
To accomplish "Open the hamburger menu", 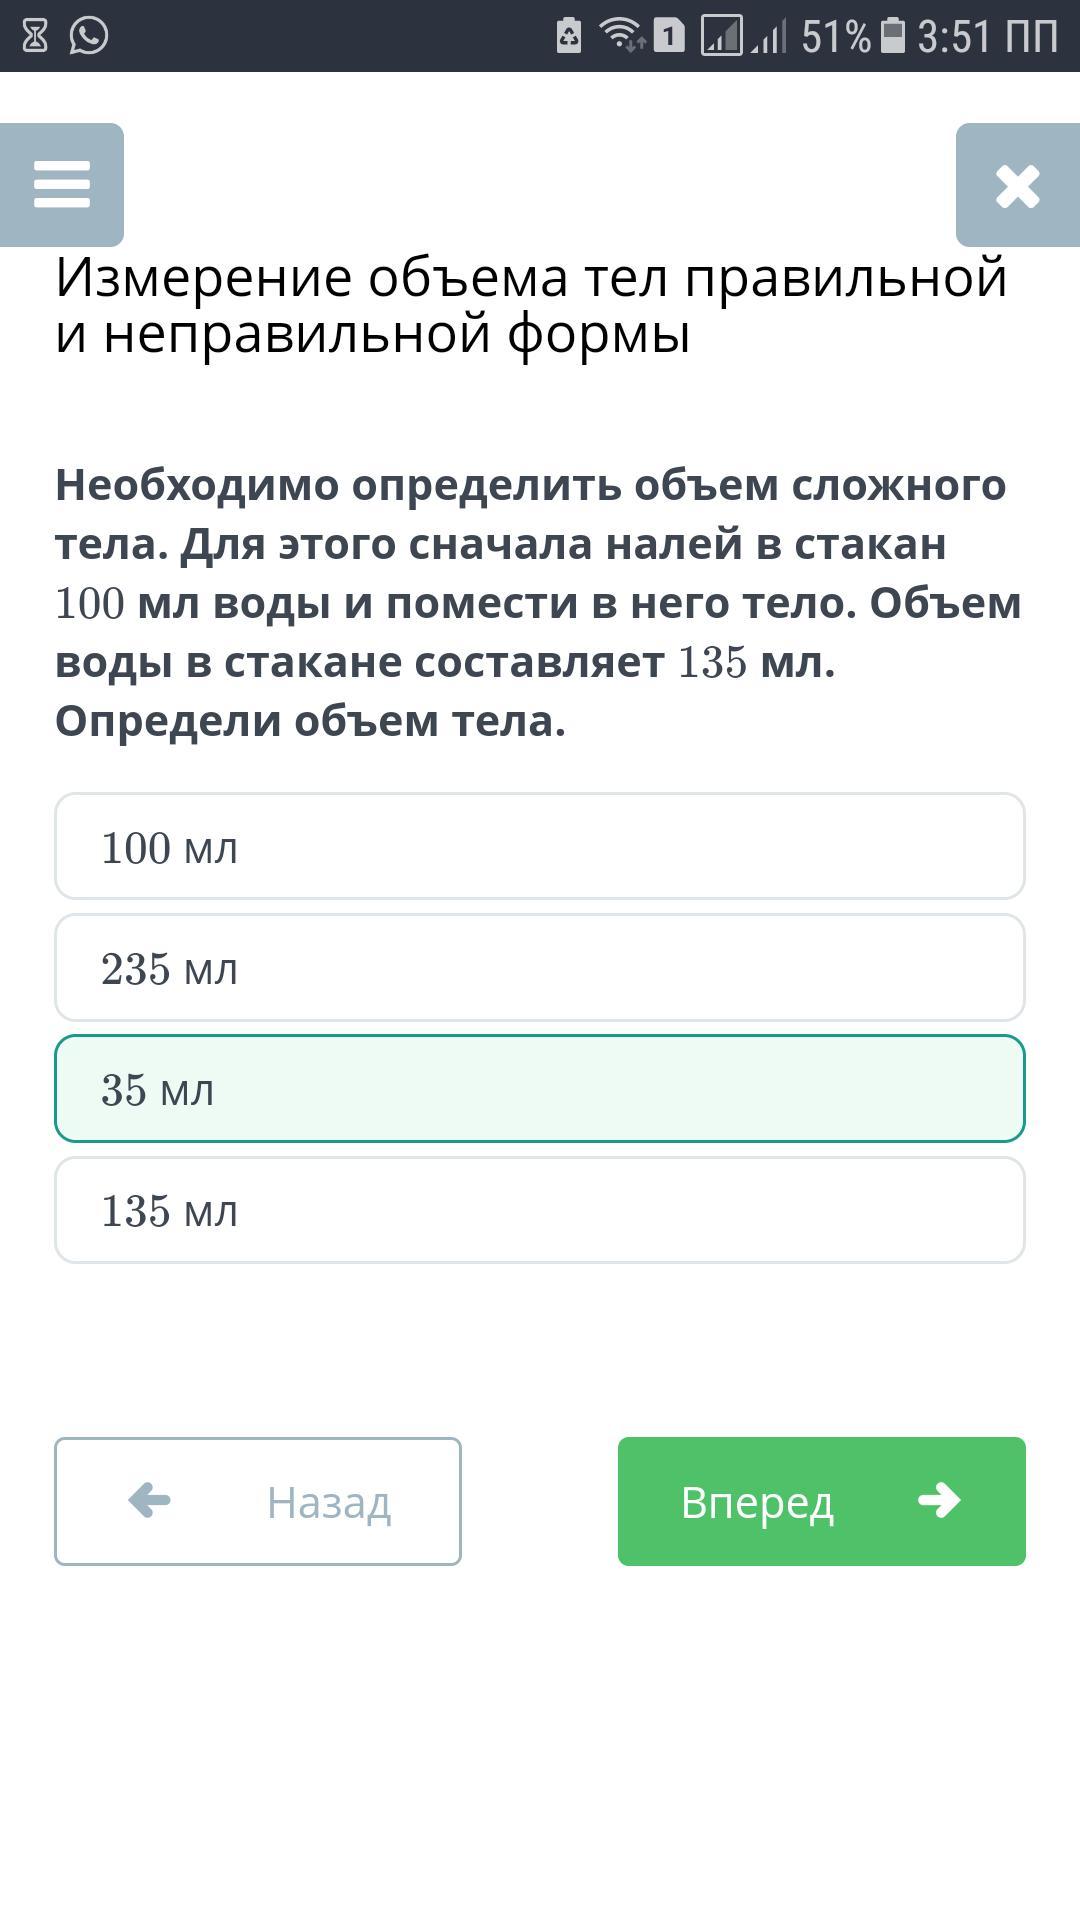I will (x=62, y=185).
